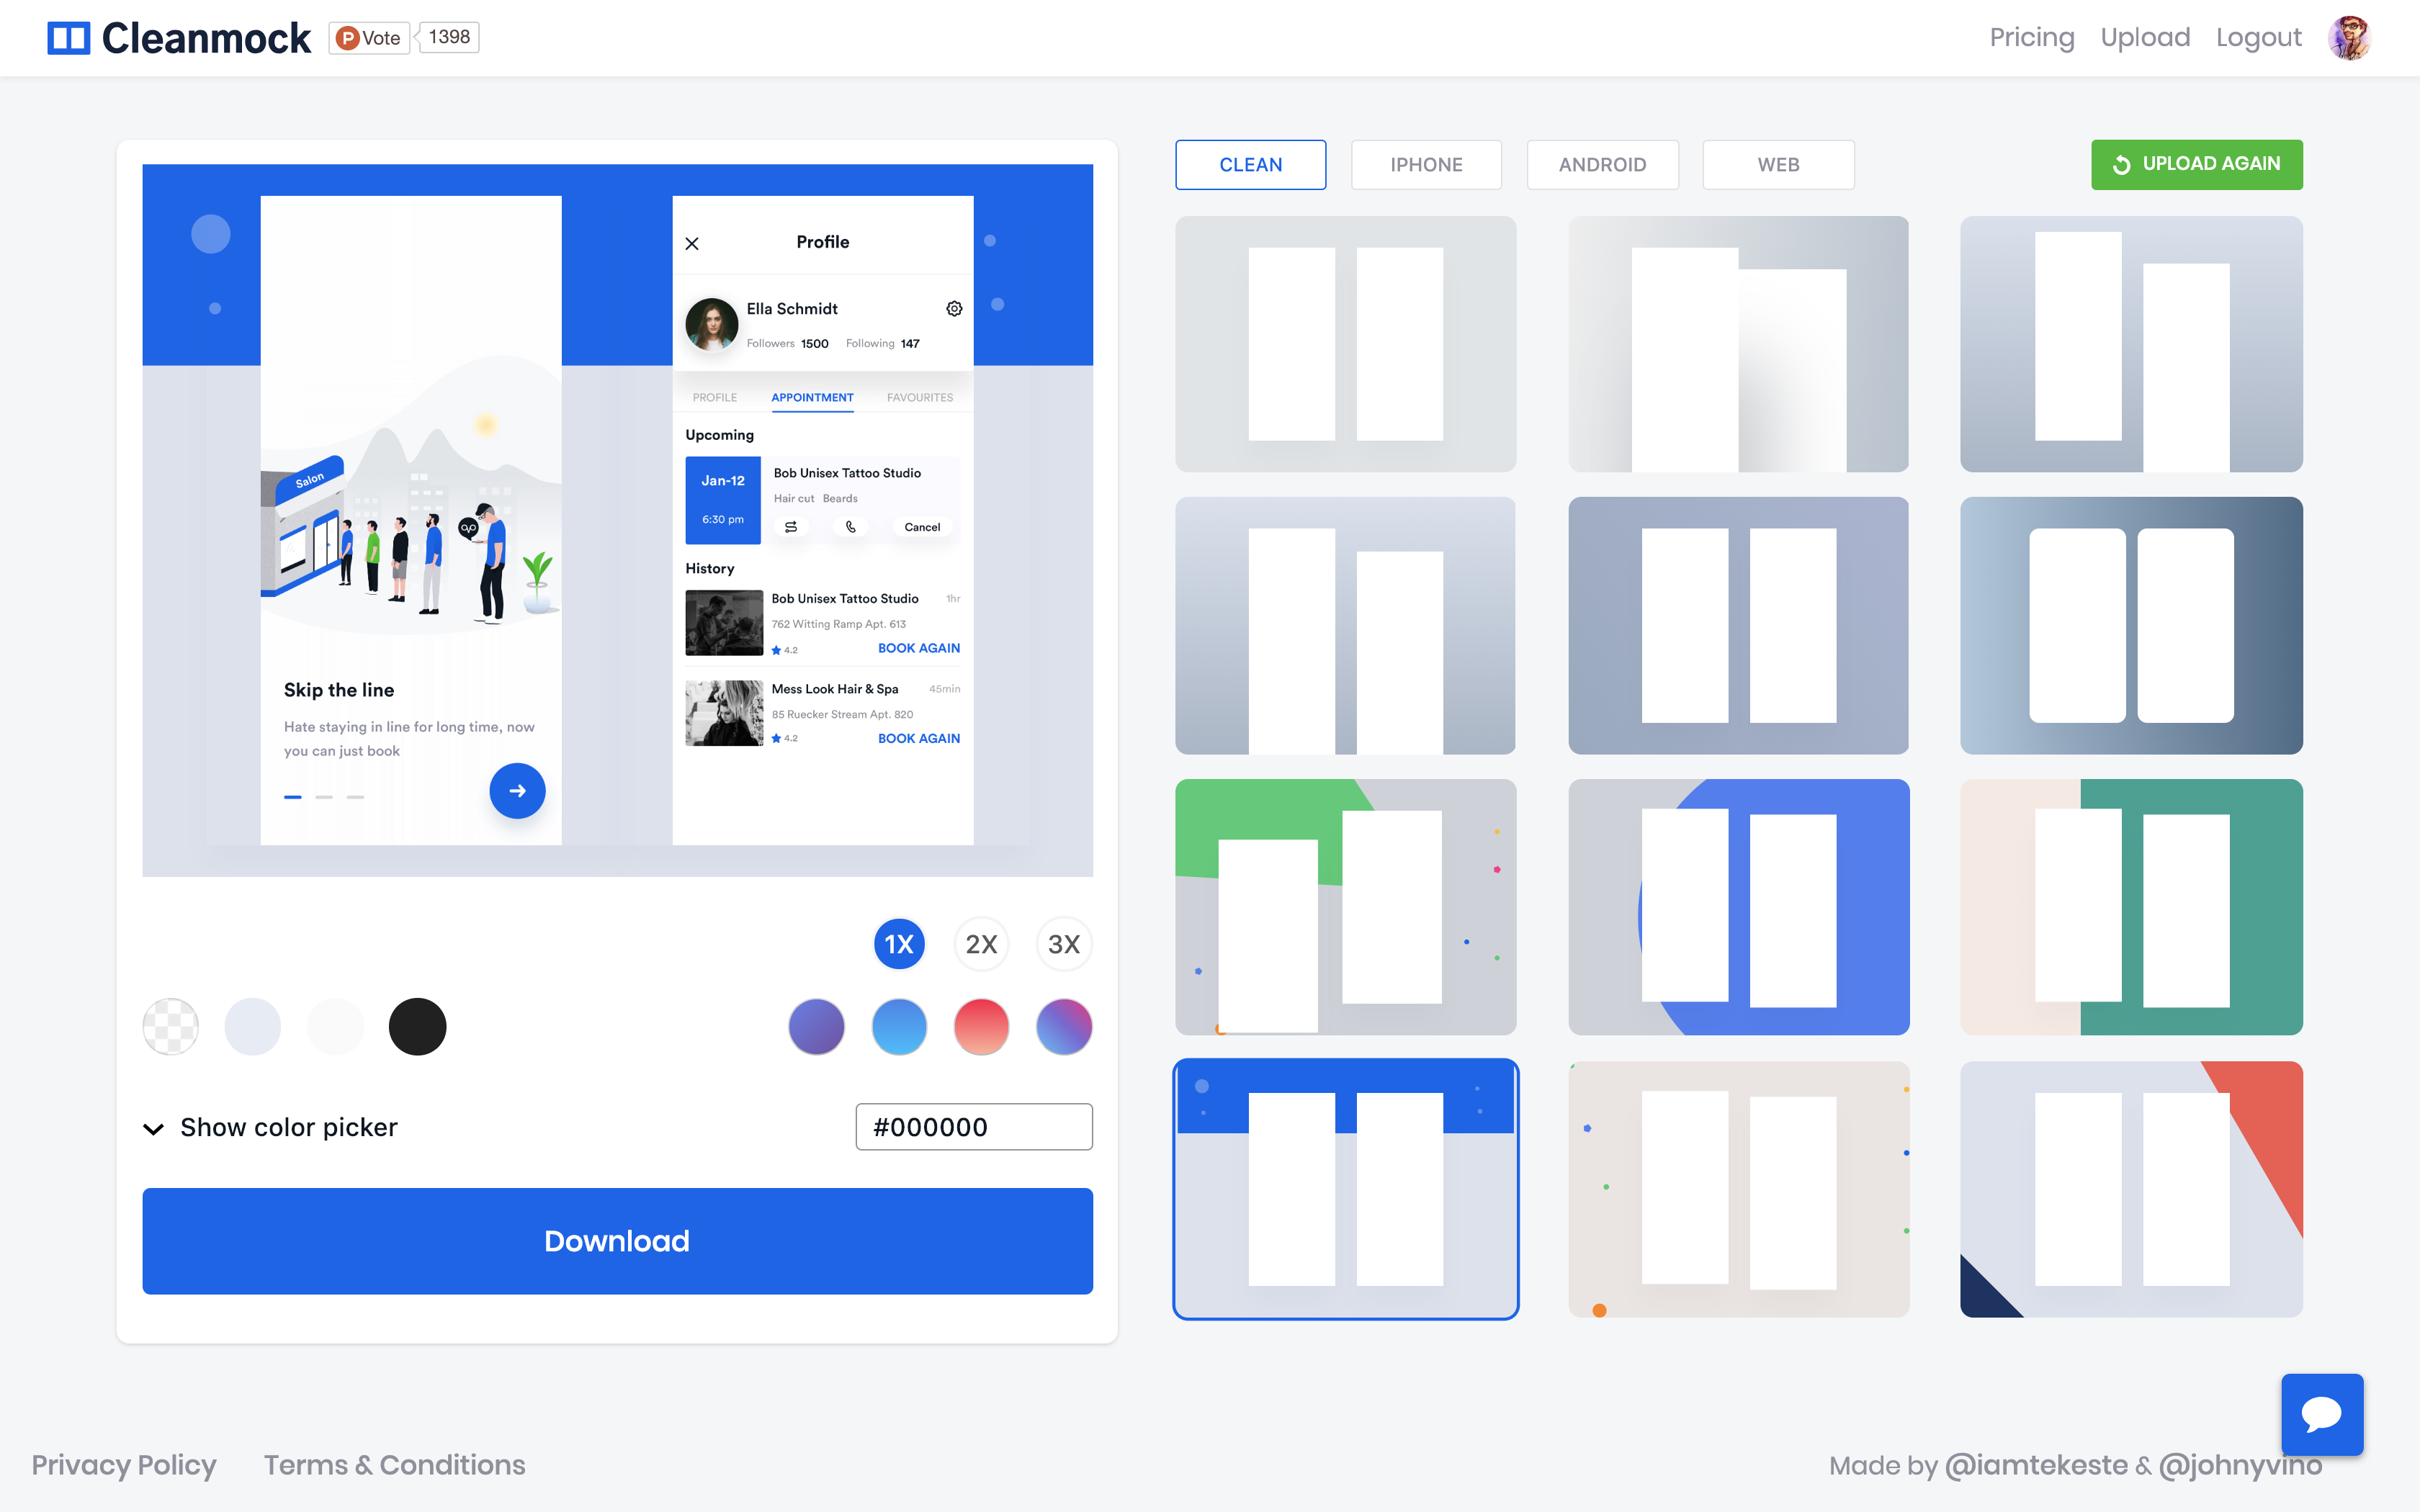Select the 2X export size

(981, 943)
